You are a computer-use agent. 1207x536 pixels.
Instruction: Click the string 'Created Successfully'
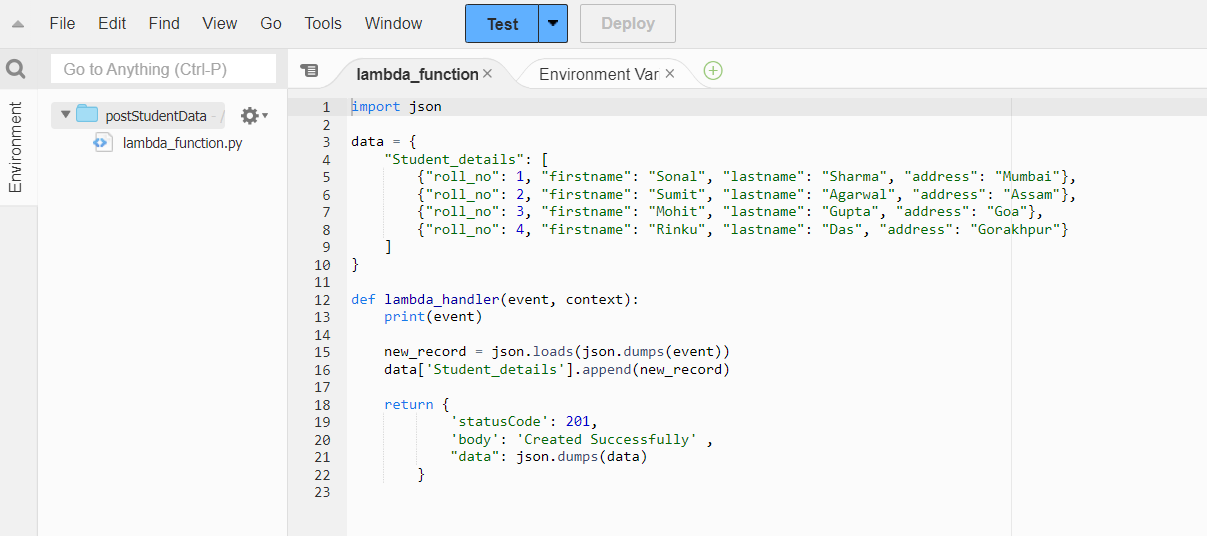click(x=608, y=440)
